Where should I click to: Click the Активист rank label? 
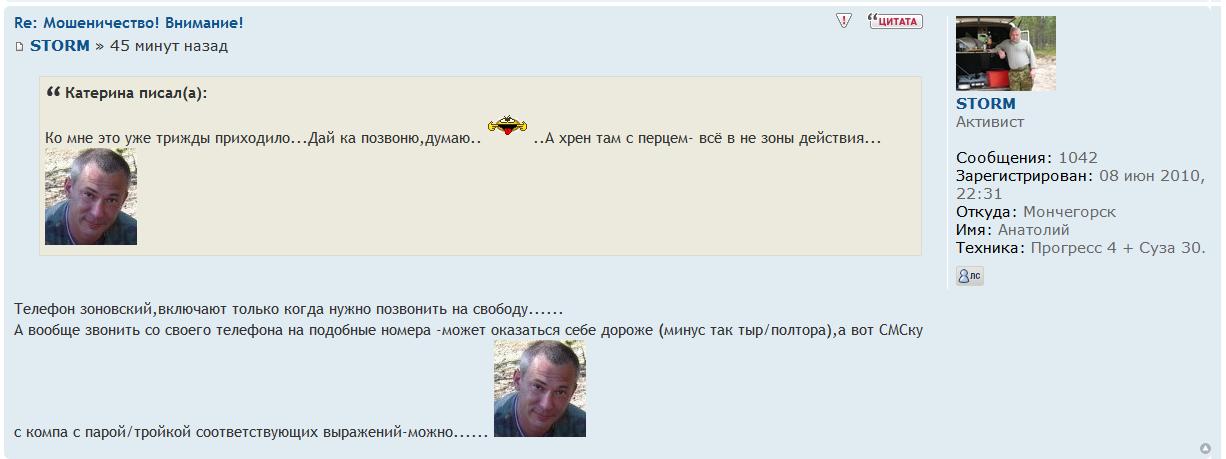click(990, 122)
